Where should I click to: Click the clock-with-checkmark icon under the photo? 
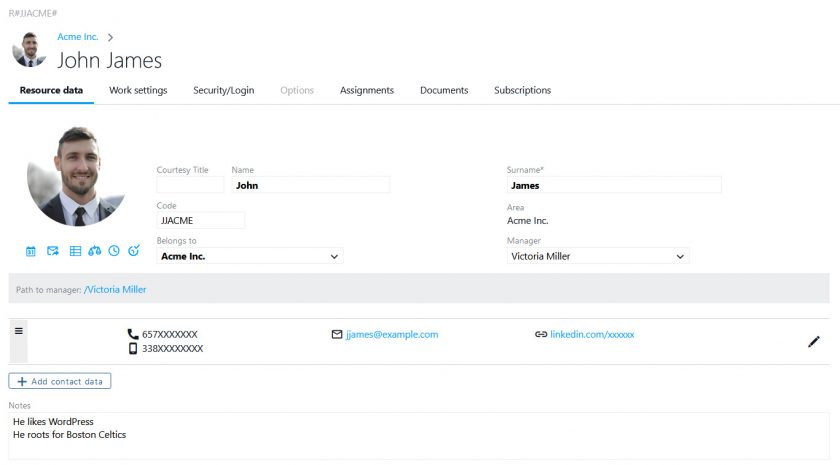134,251
